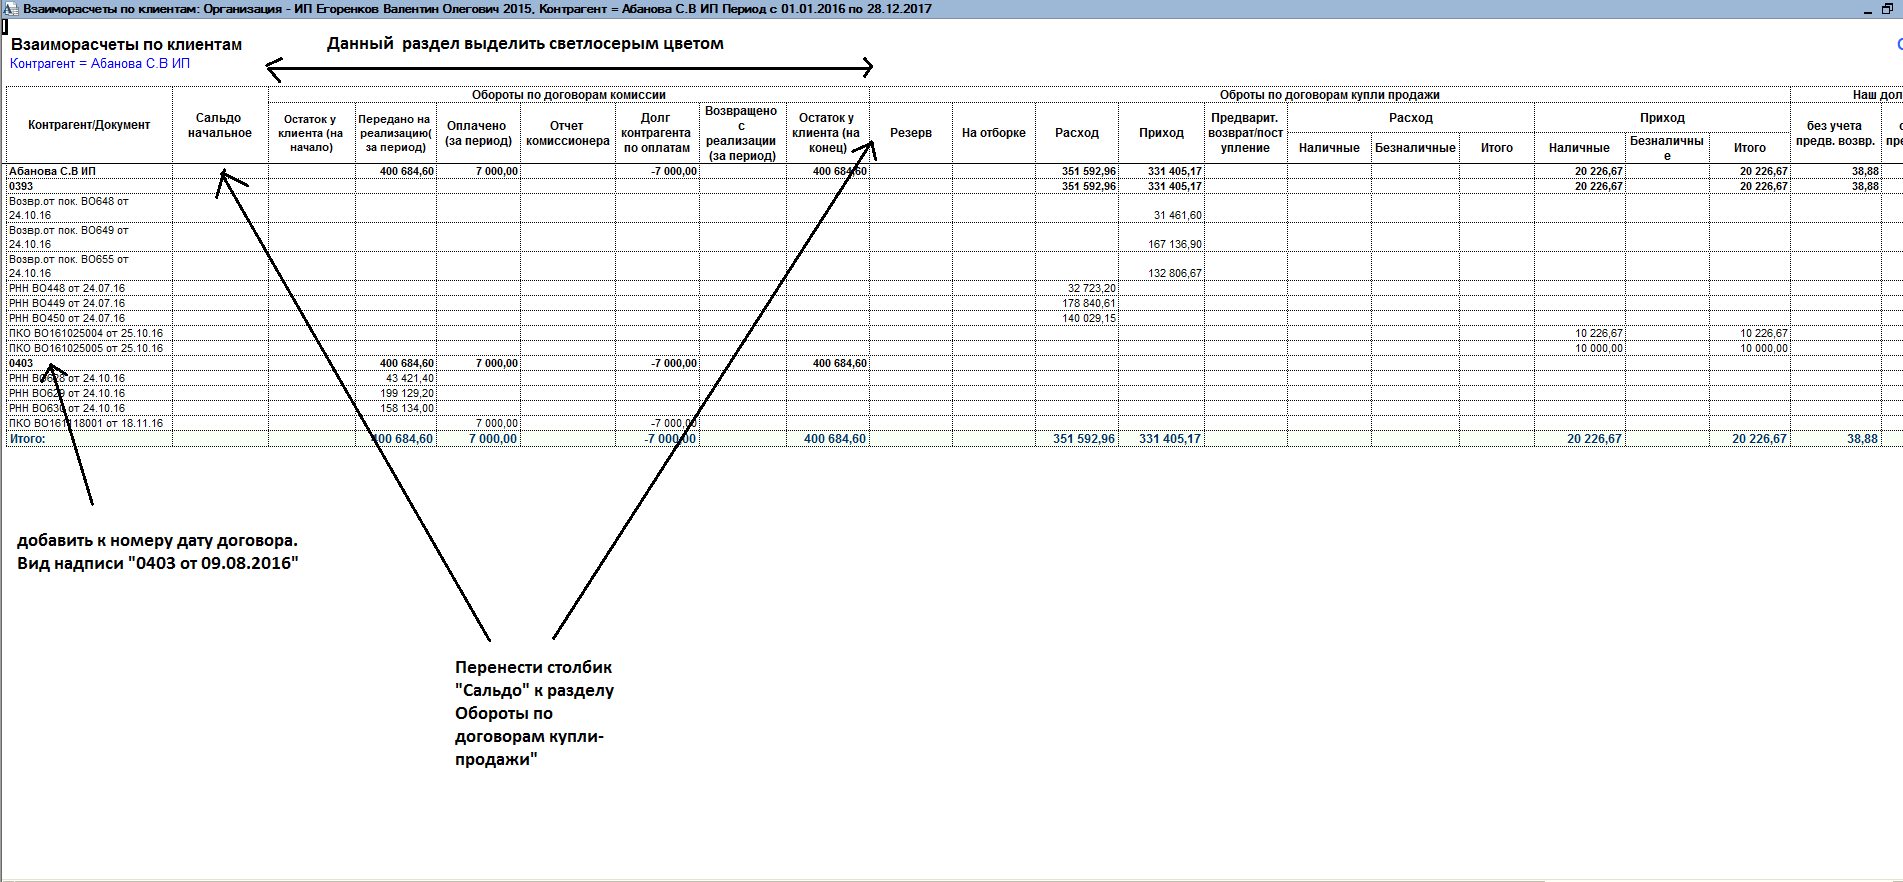
Task: Click the 'Обороты по договорам комиссии' group header
Action: 568,95
